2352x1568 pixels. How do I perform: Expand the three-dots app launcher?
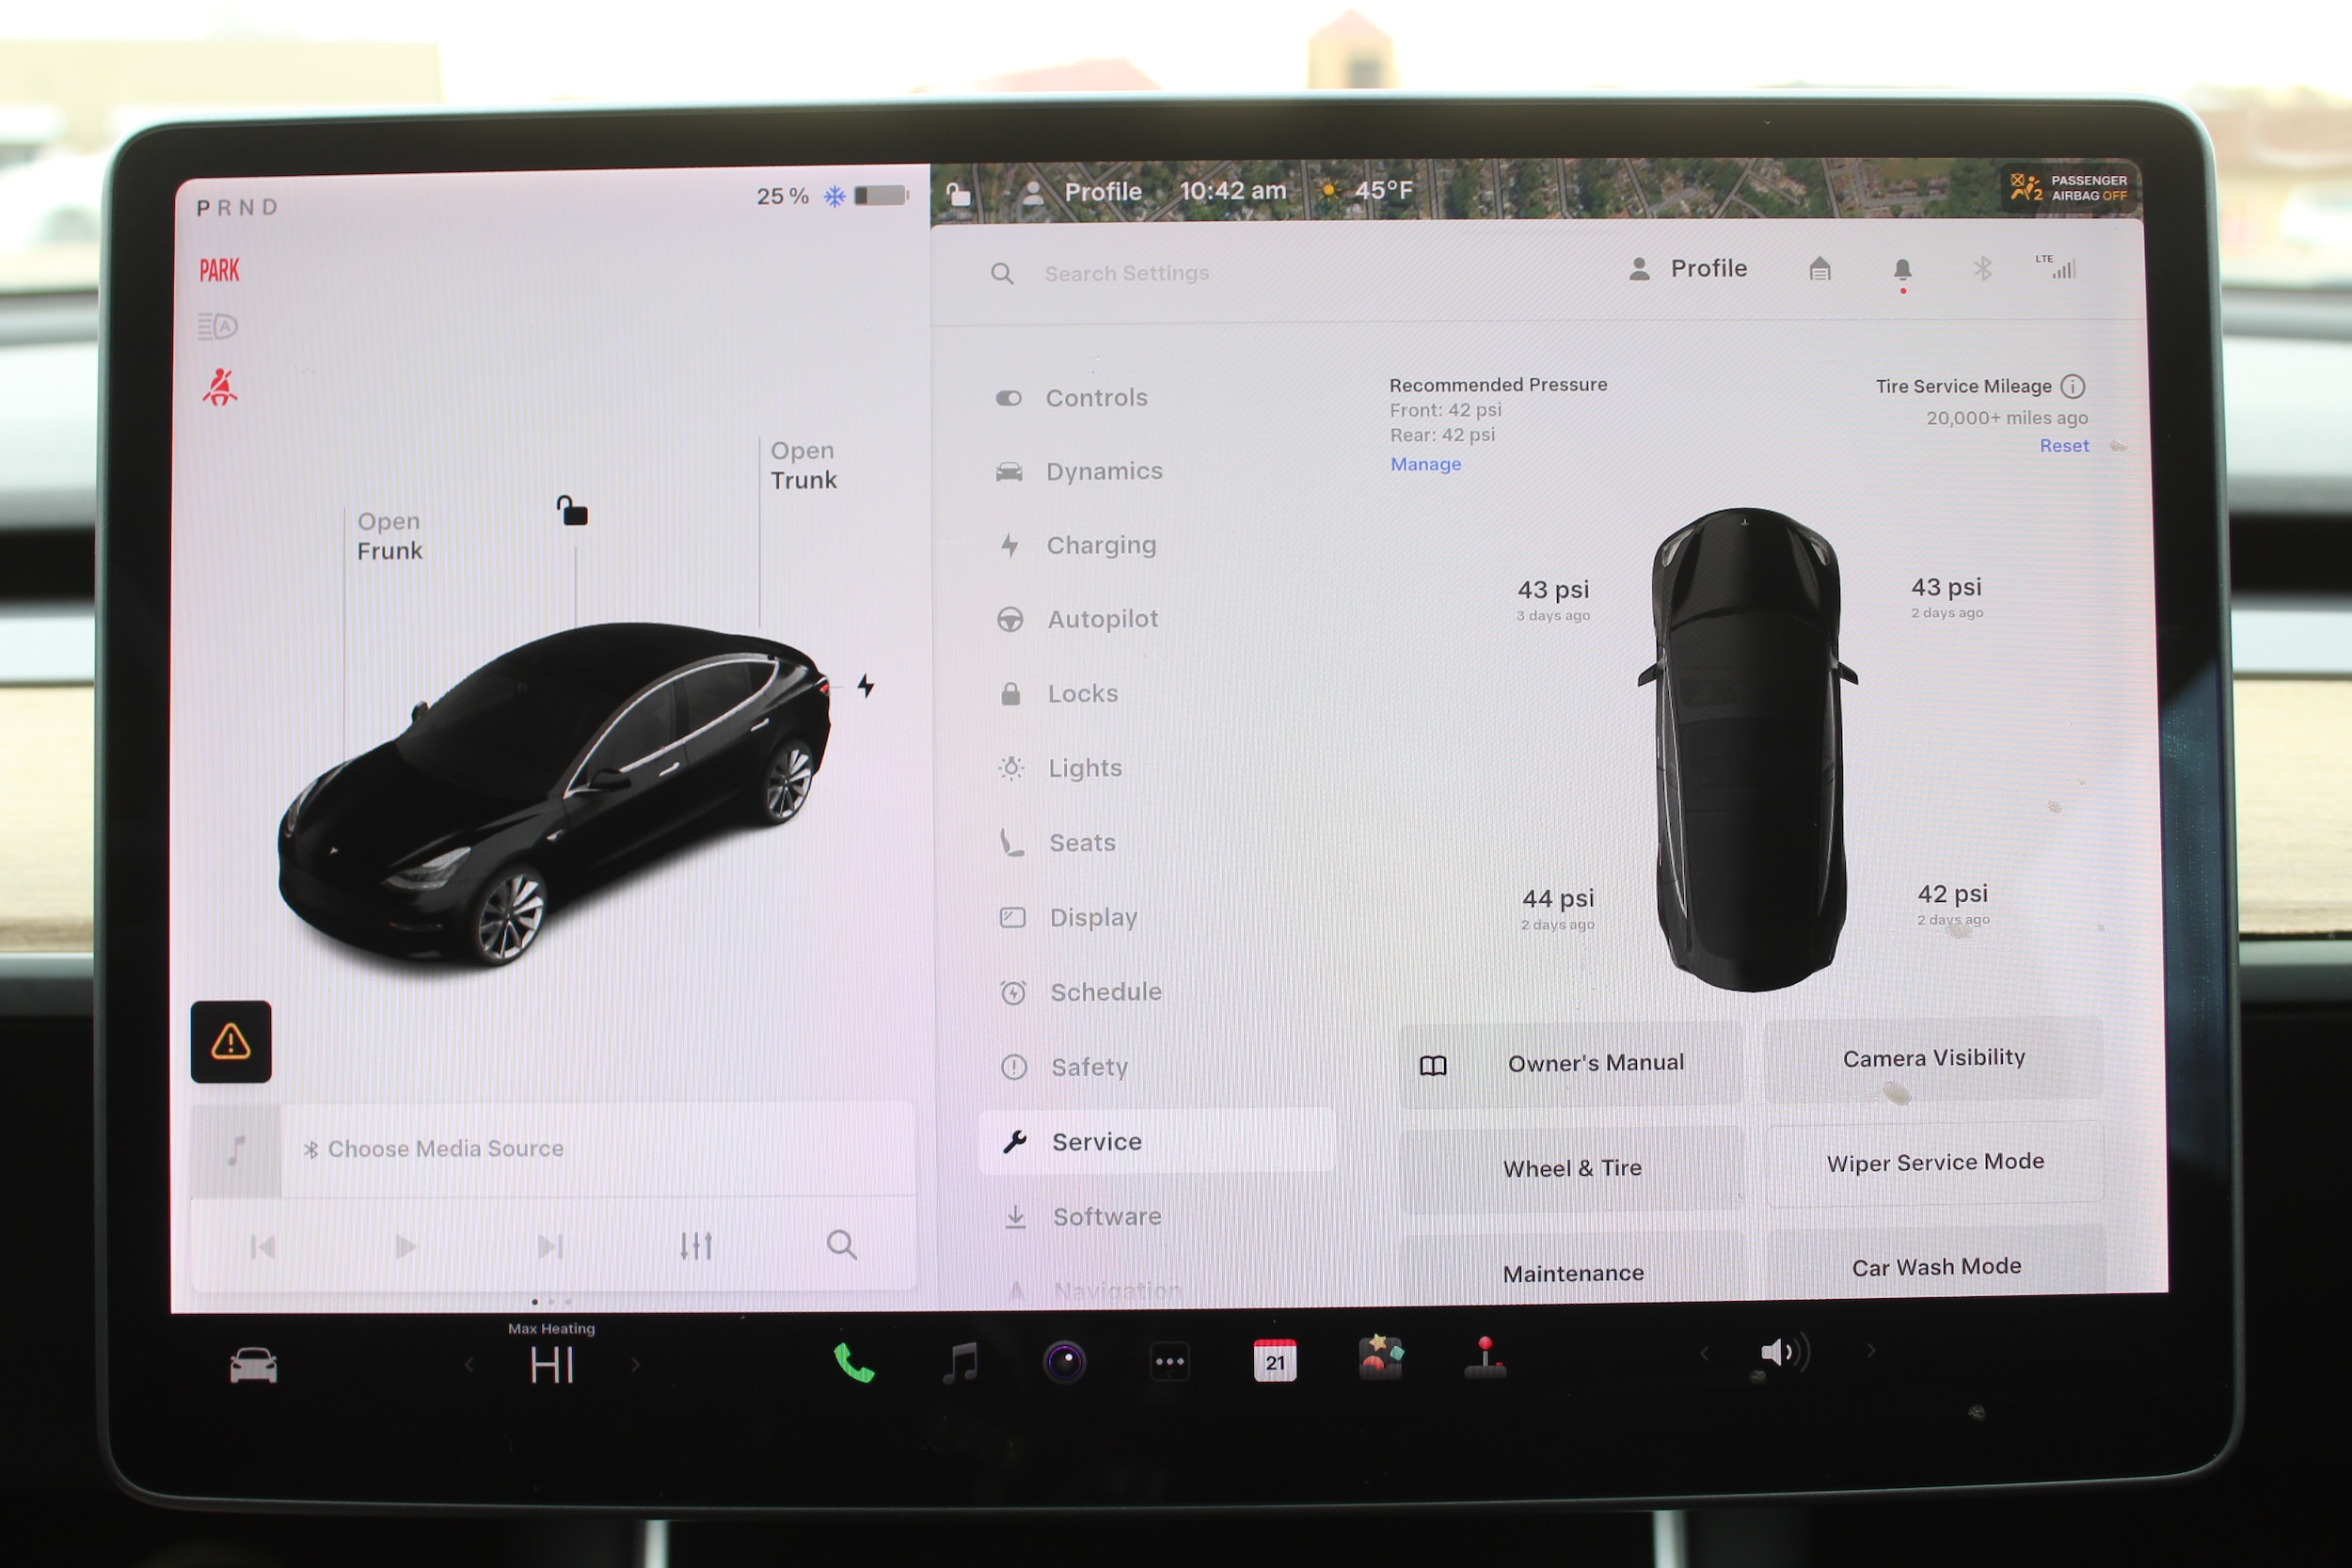(x=1169, y=1361)
